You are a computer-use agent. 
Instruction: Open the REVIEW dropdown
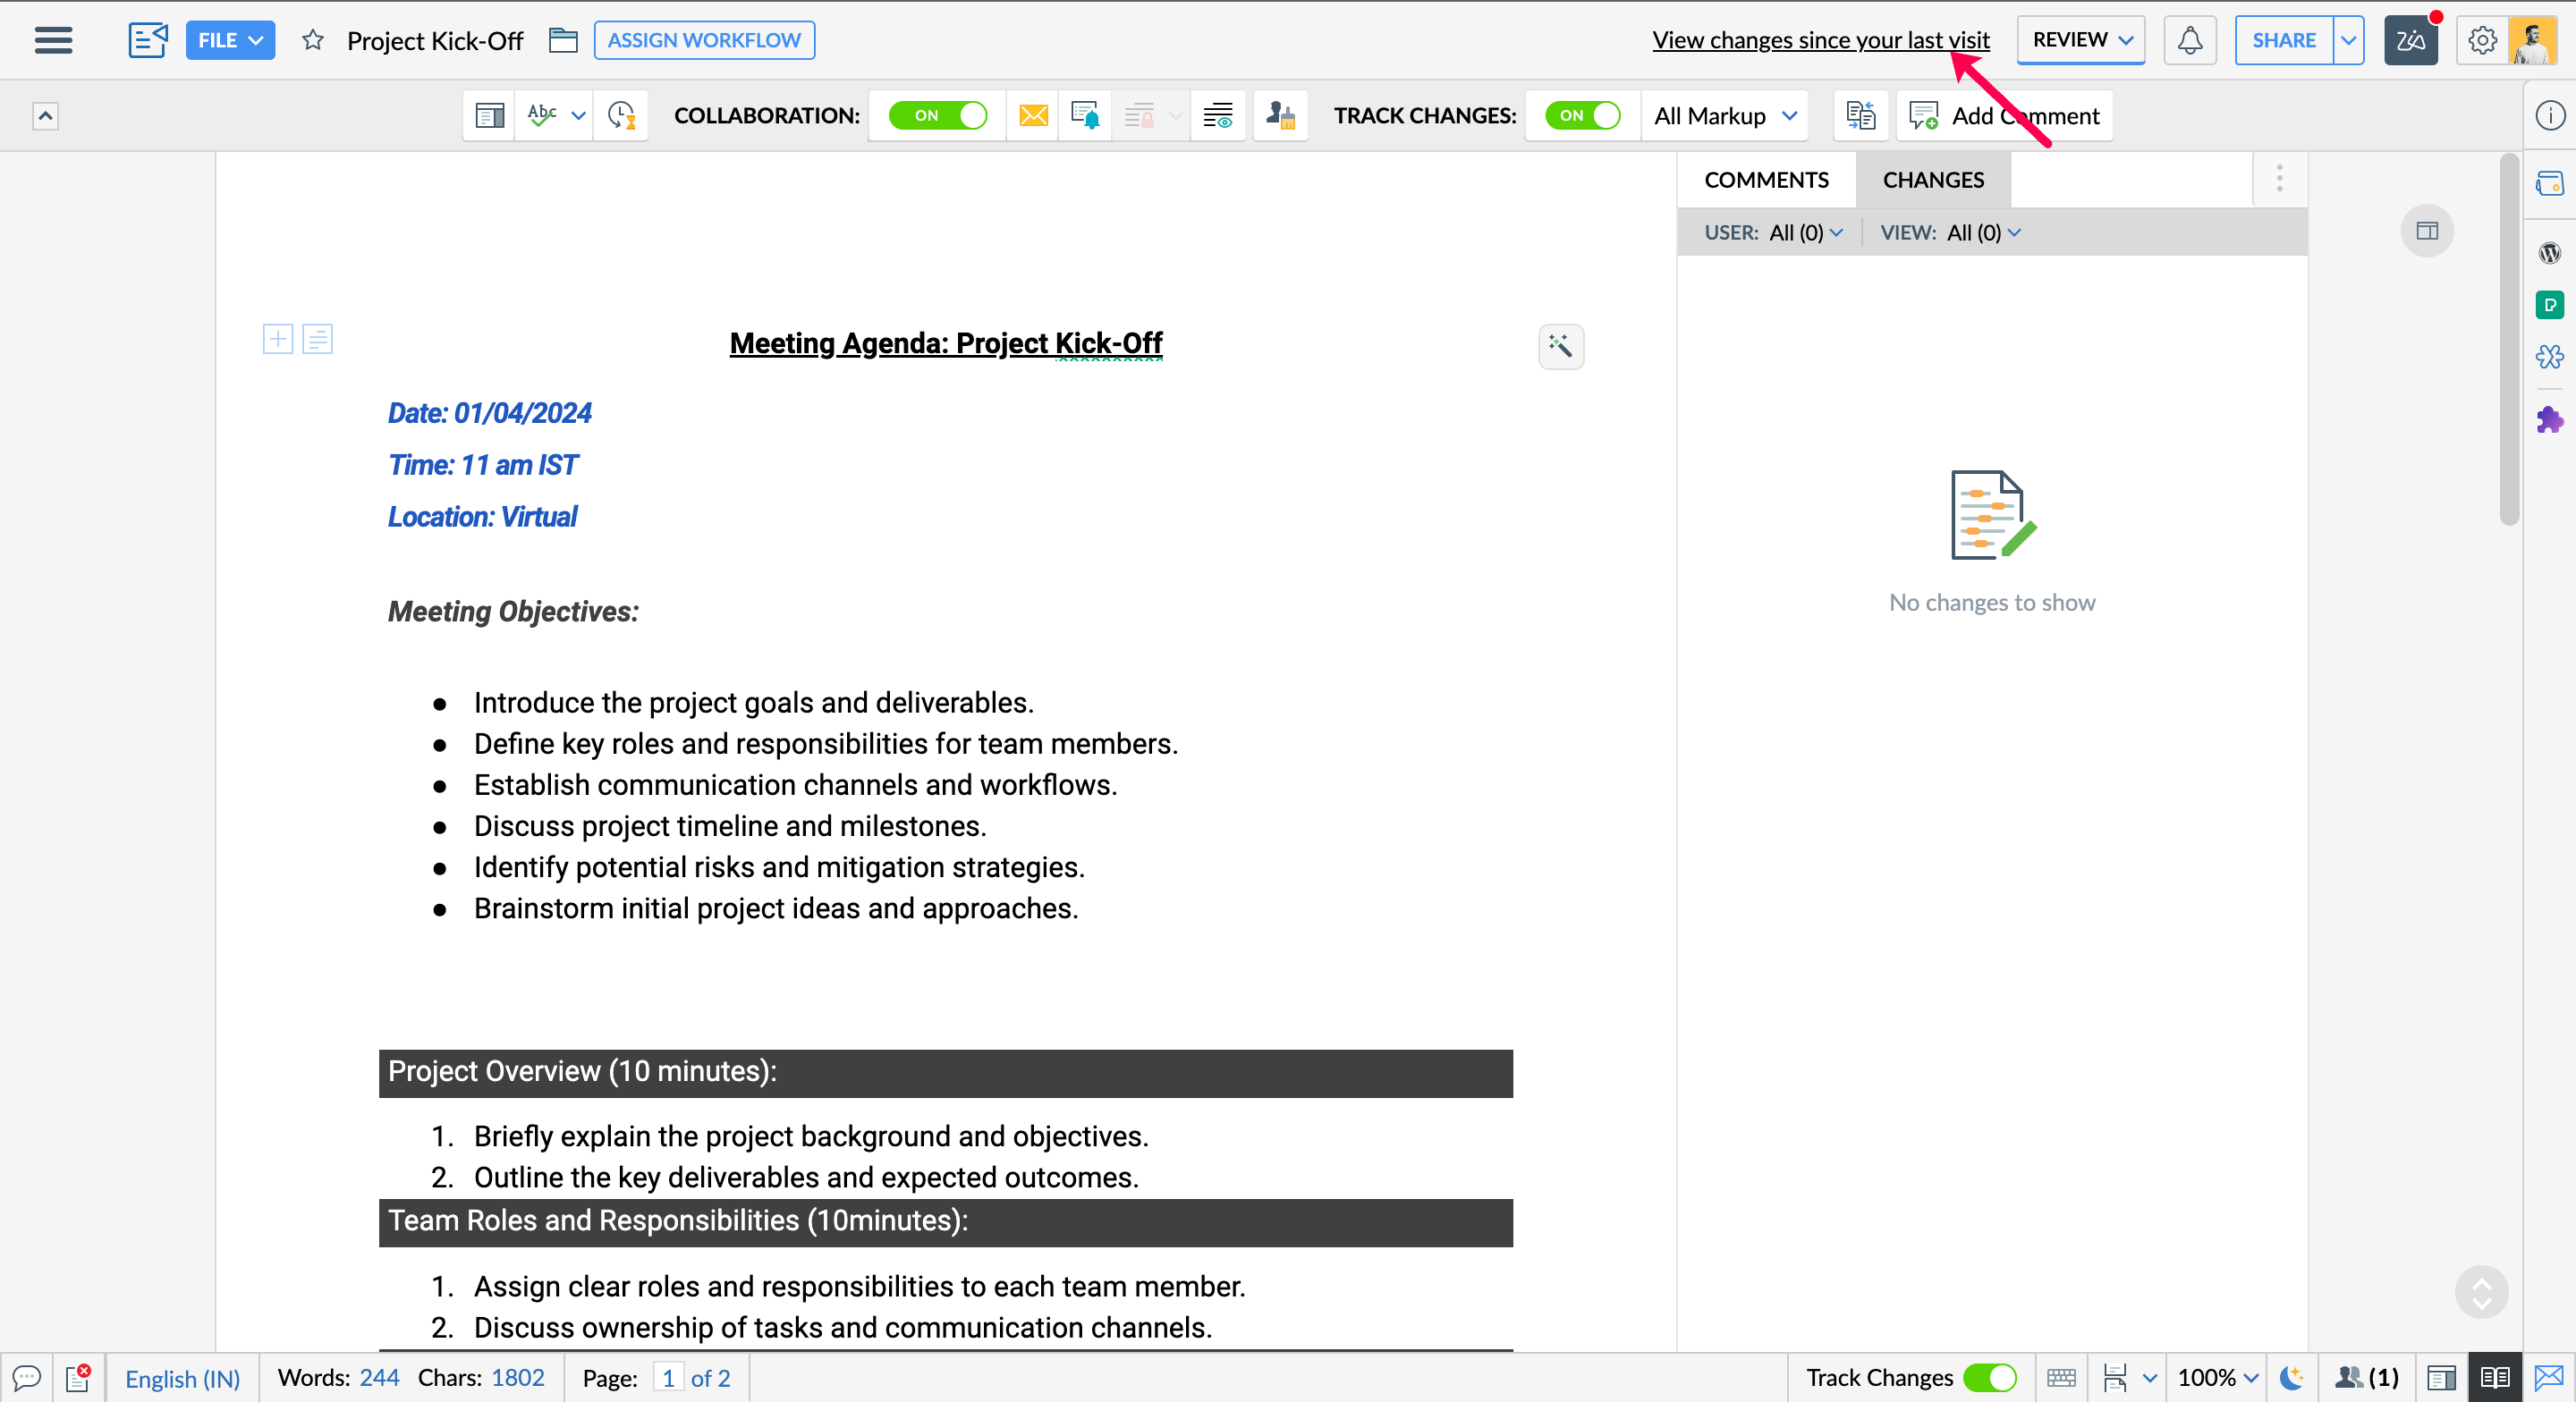[2080, 40]
